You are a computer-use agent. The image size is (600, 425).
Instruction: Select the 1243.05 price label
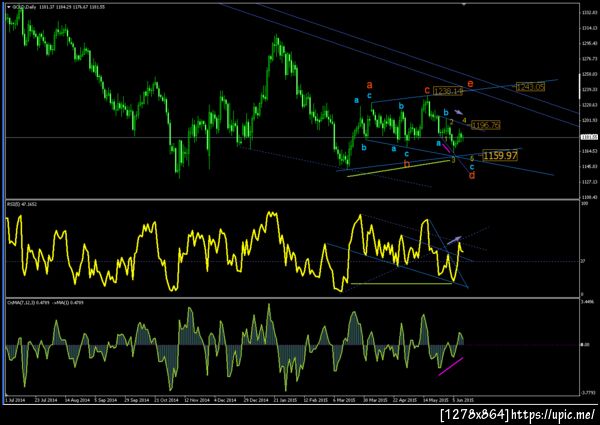[530, 87]
